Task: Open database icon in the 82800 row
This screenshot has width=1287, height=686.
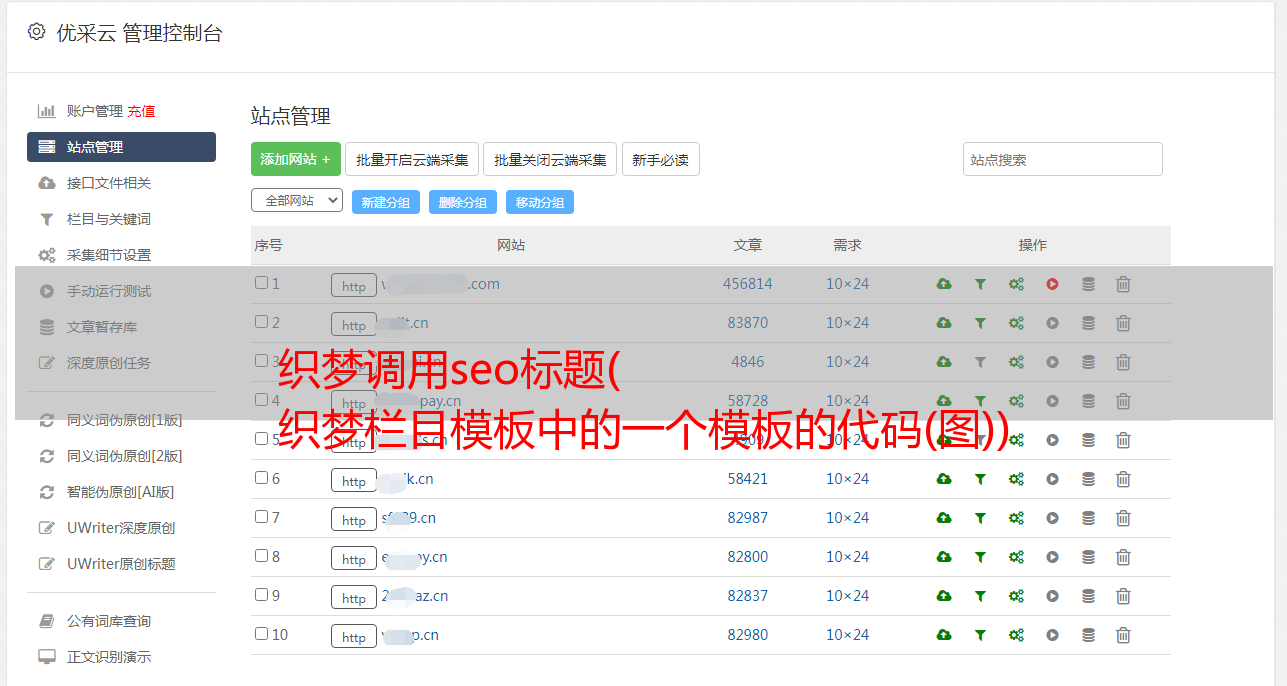Action: click(x=1088, y=557)
